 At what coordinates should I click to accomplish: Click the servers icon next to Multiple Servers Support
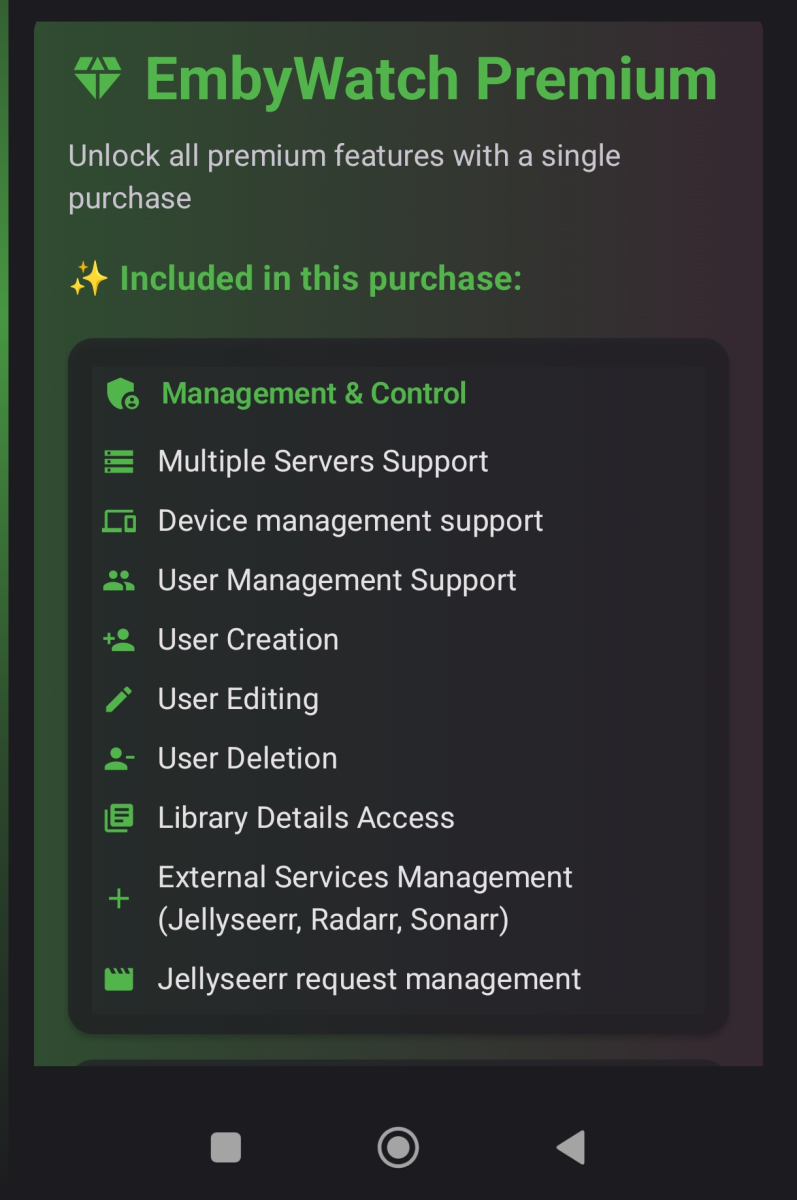tap(119, 461)
